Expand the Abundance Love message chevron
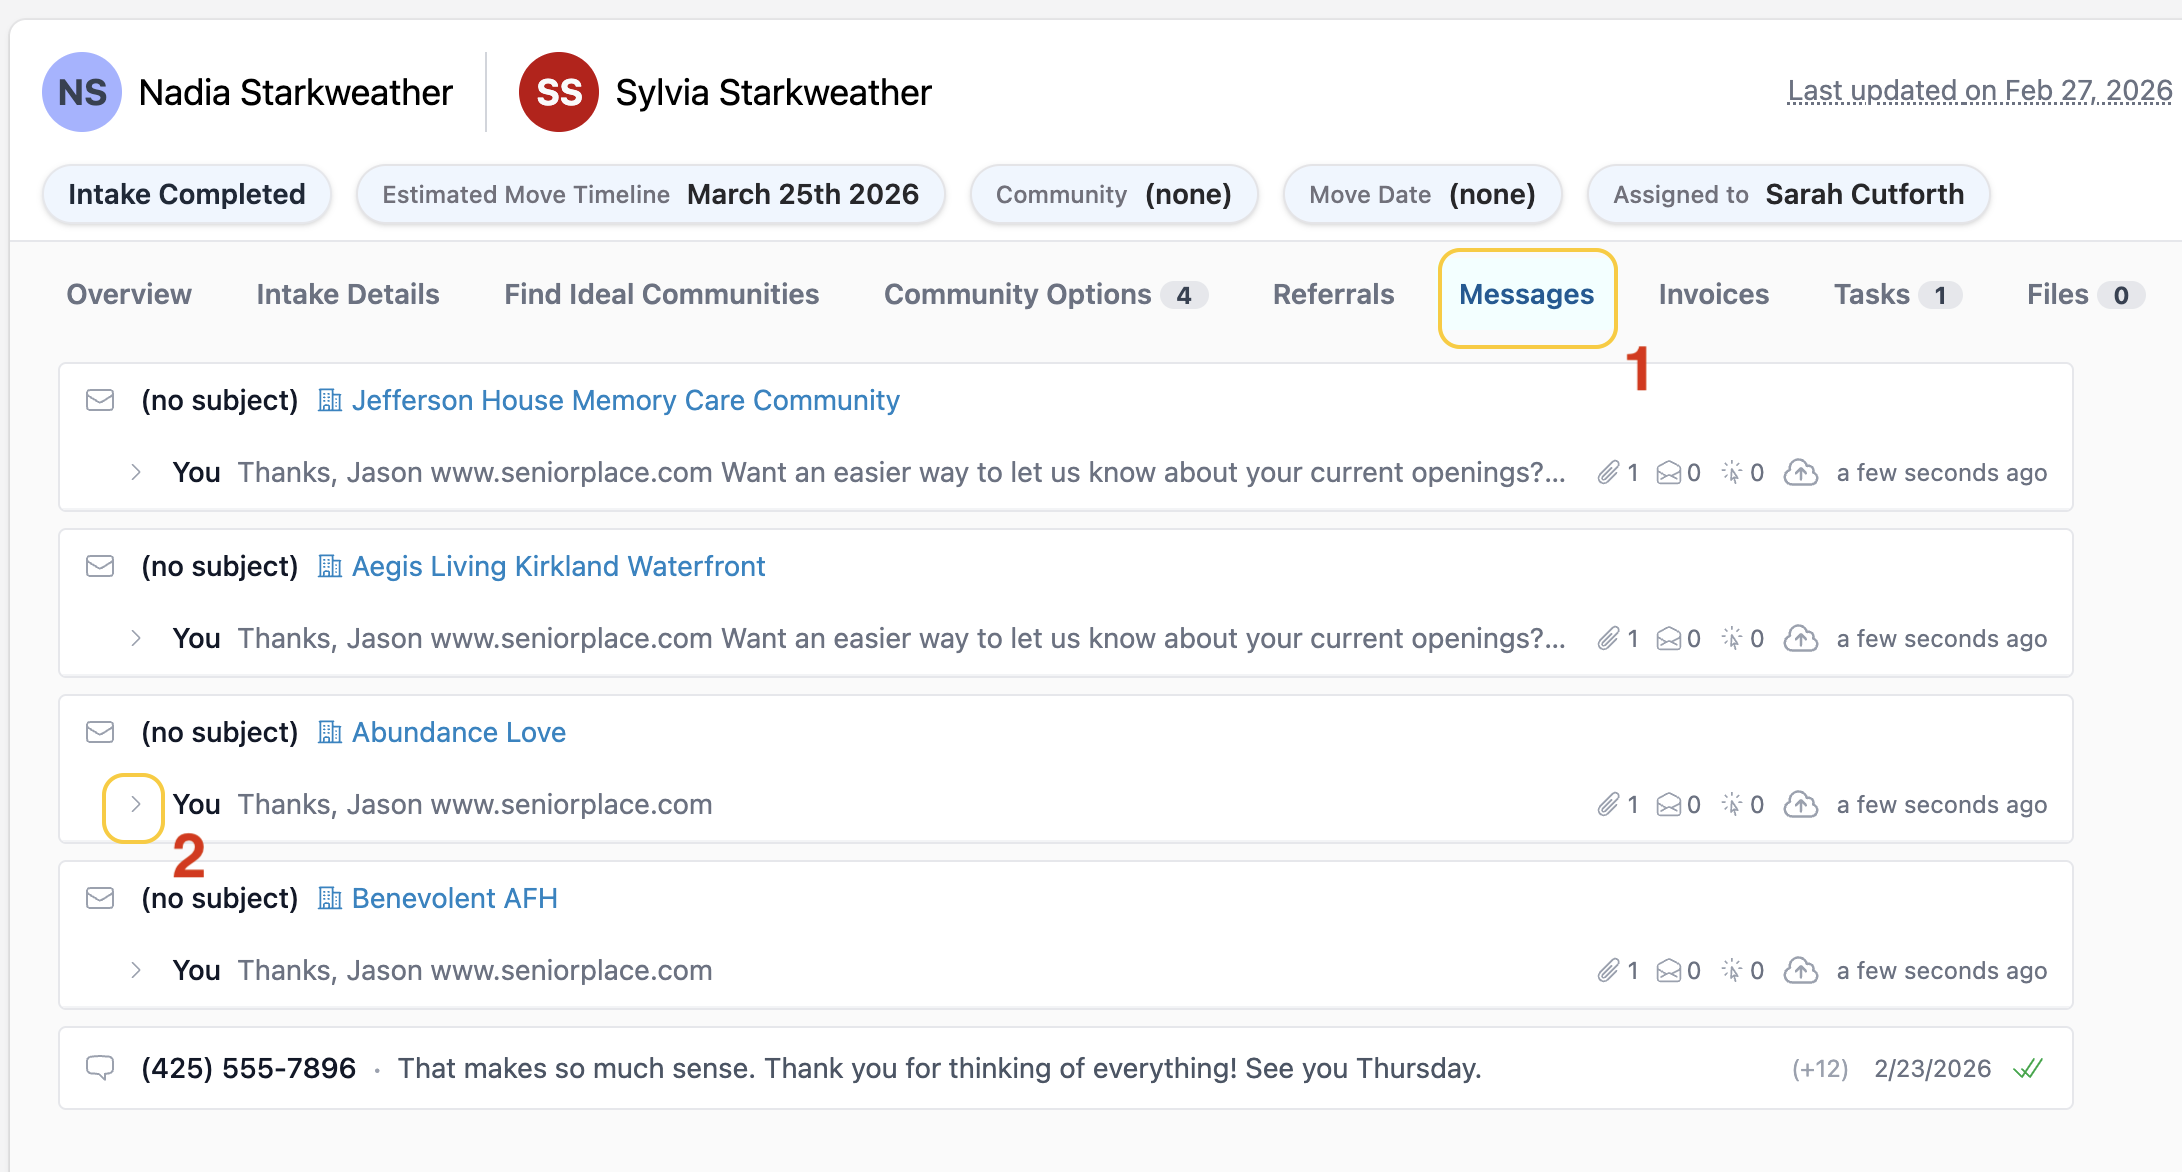Screen dimensions: 2182x1172 [x=136, y=804]
